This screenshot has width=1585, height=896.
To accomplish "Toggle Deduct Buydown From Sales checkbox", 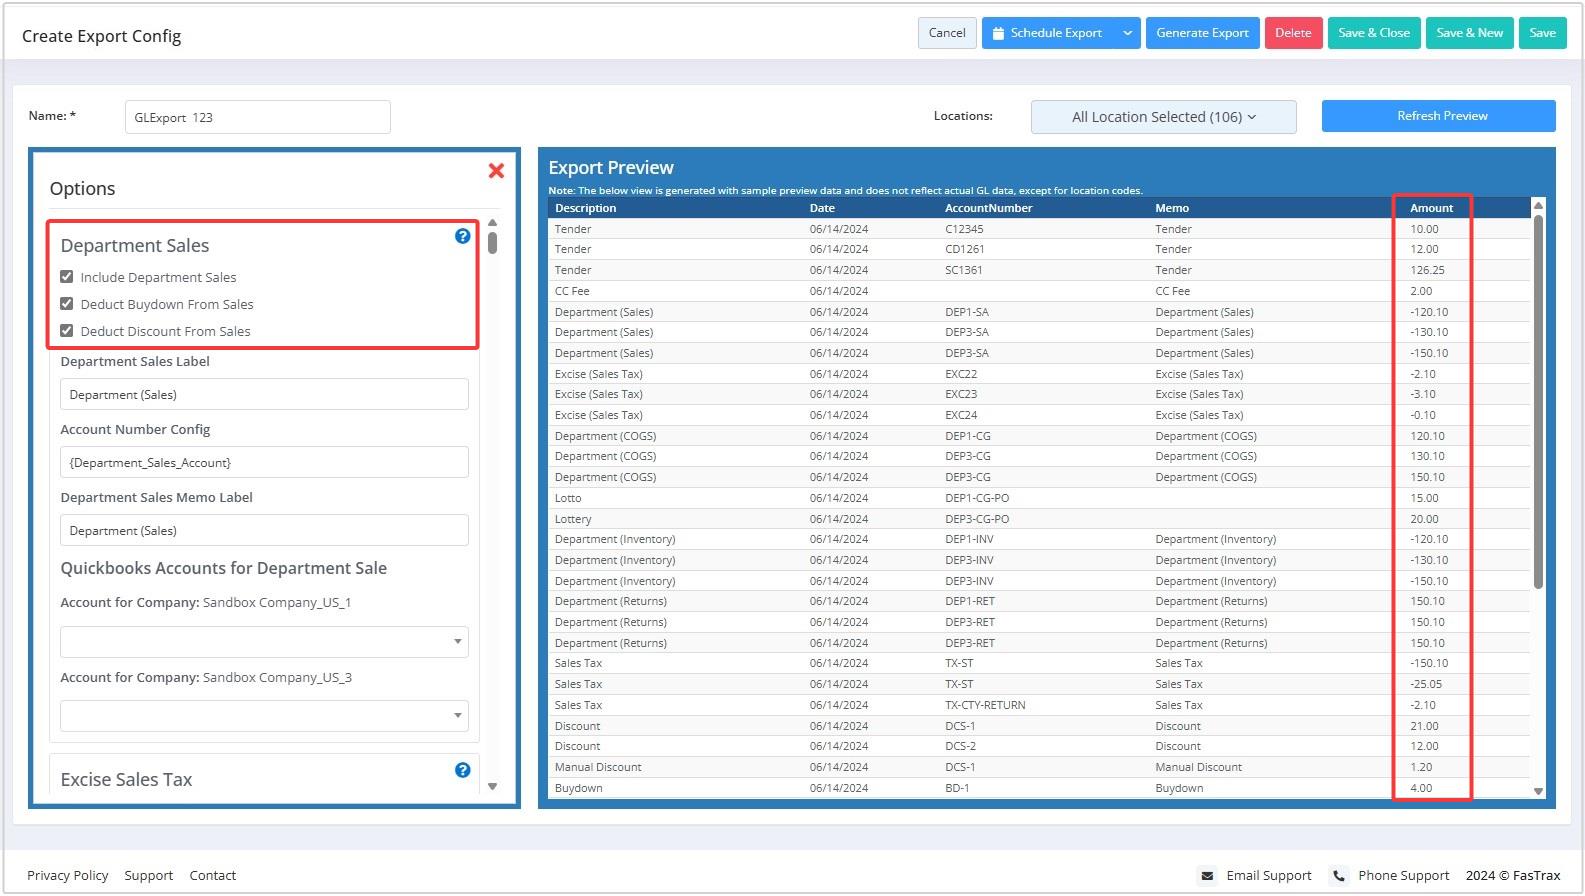I will tap(67, 304).
